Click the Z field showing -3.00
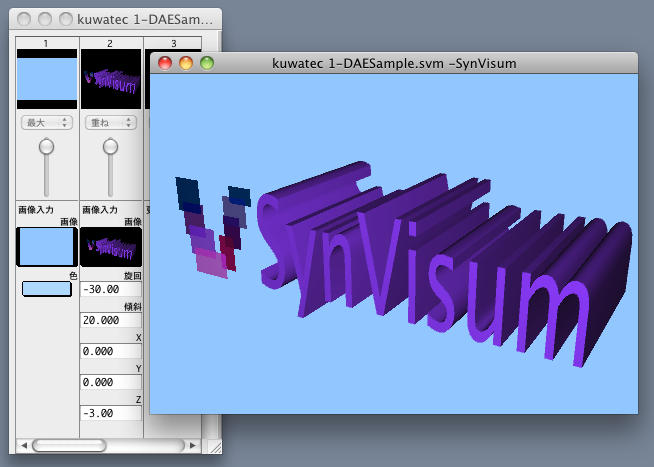The height and width of the screenshot is (467, 654). (x=110, y=413)
